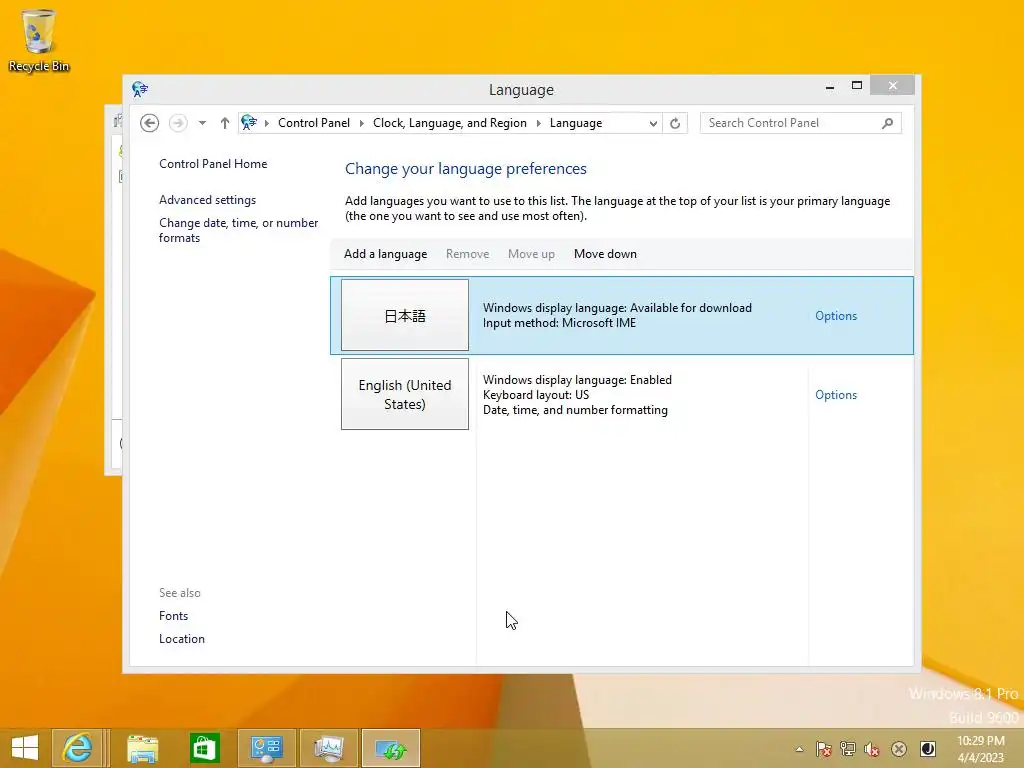Launch Internet Explorer from taskbar
This screenshot has width=1024, height=768.
(77, 748)
